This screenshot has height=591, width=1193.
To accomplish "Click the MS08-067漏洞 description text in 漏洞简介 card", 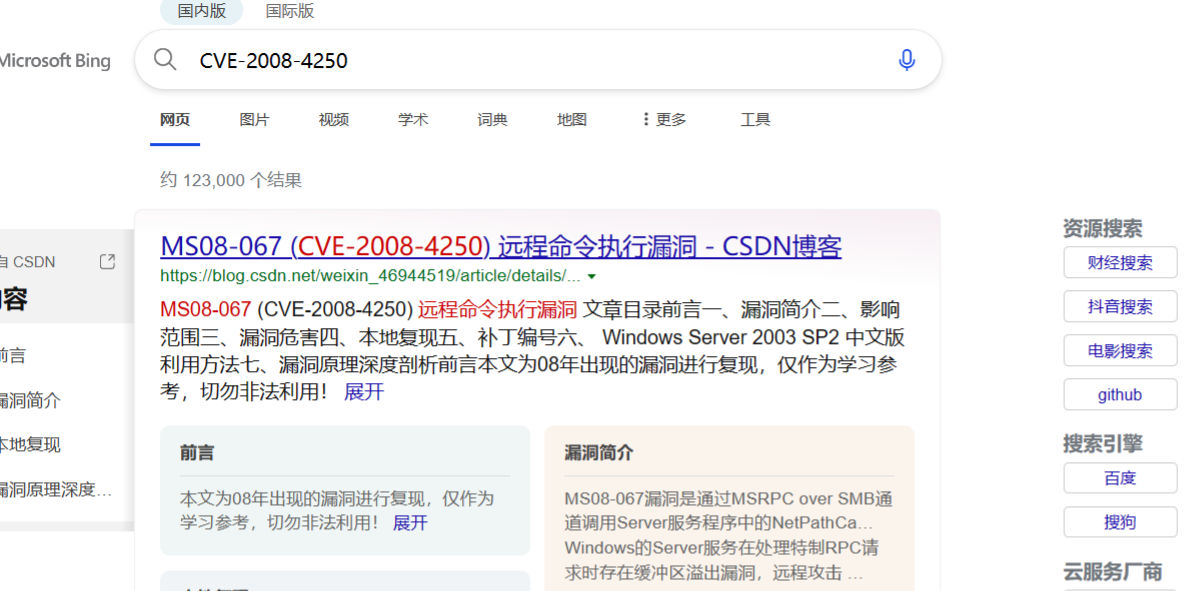I will pyautogui.click(x=729, y=535).
